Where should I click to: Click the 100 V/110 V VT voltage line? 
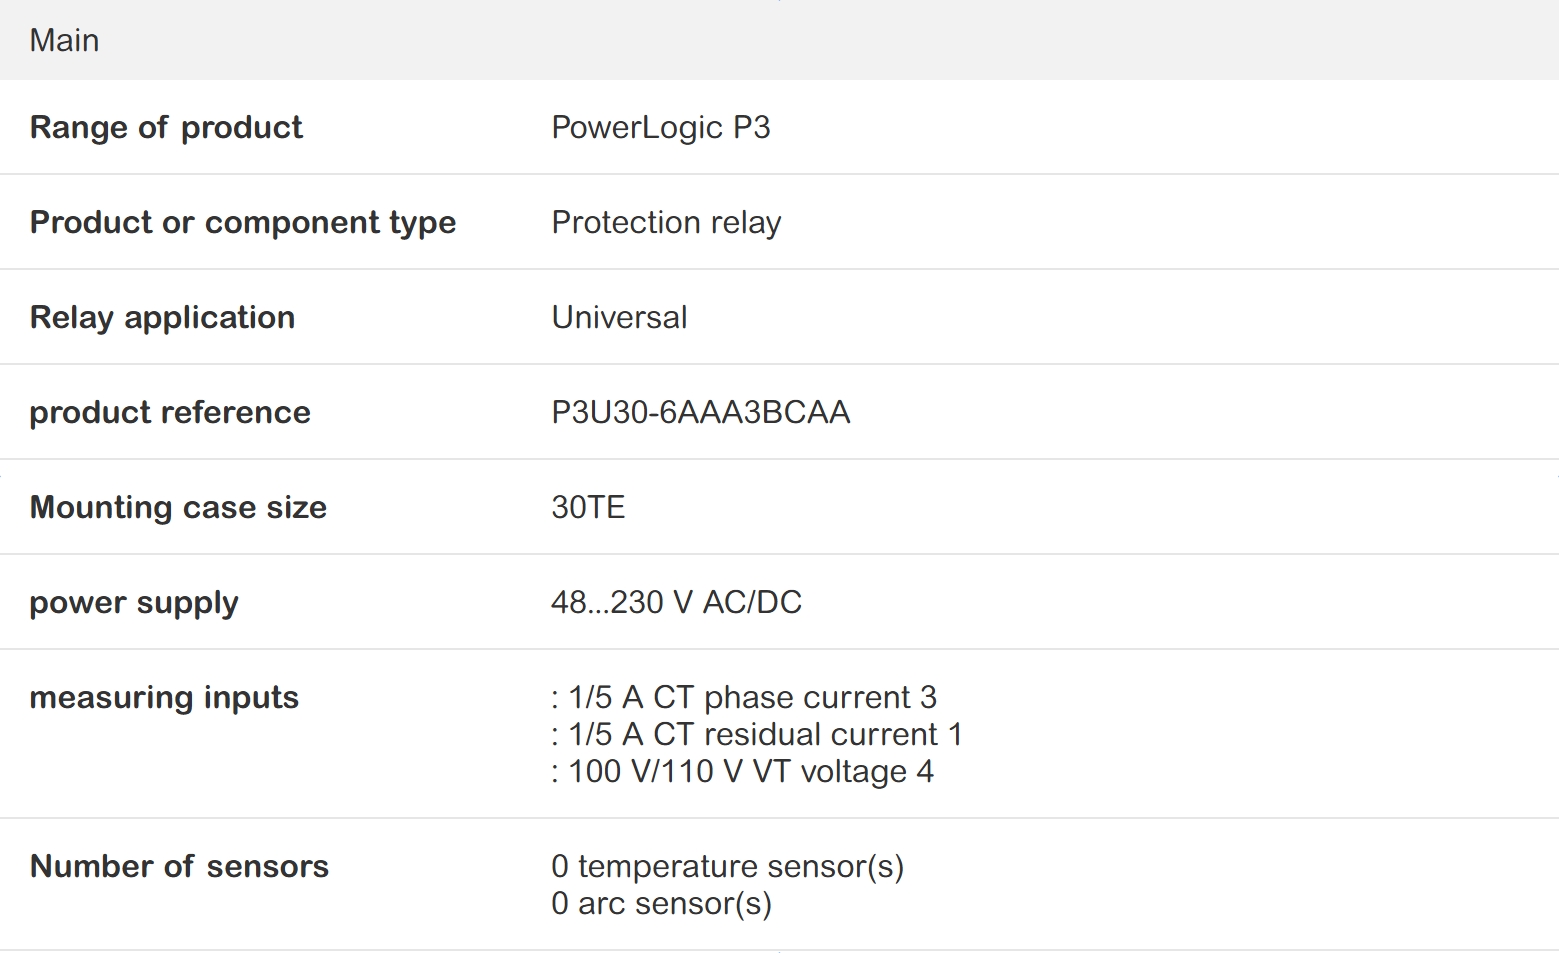tap(742, 771)
